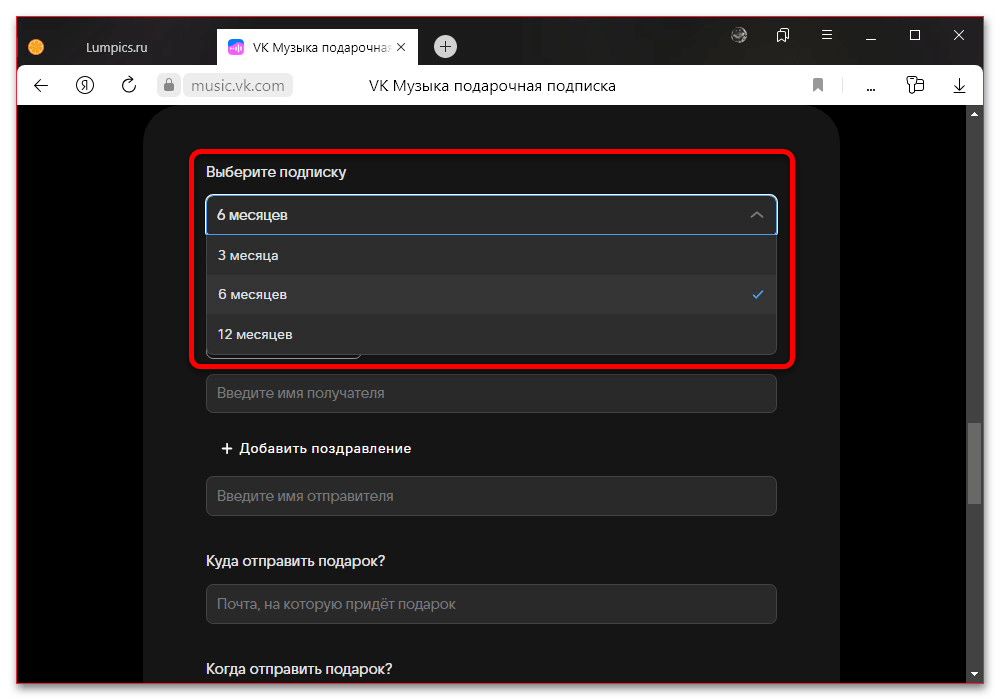This screenshot has height=700, width=1000.
Task: Click the orange Lumpics favicon
Action: click(36, 47)
